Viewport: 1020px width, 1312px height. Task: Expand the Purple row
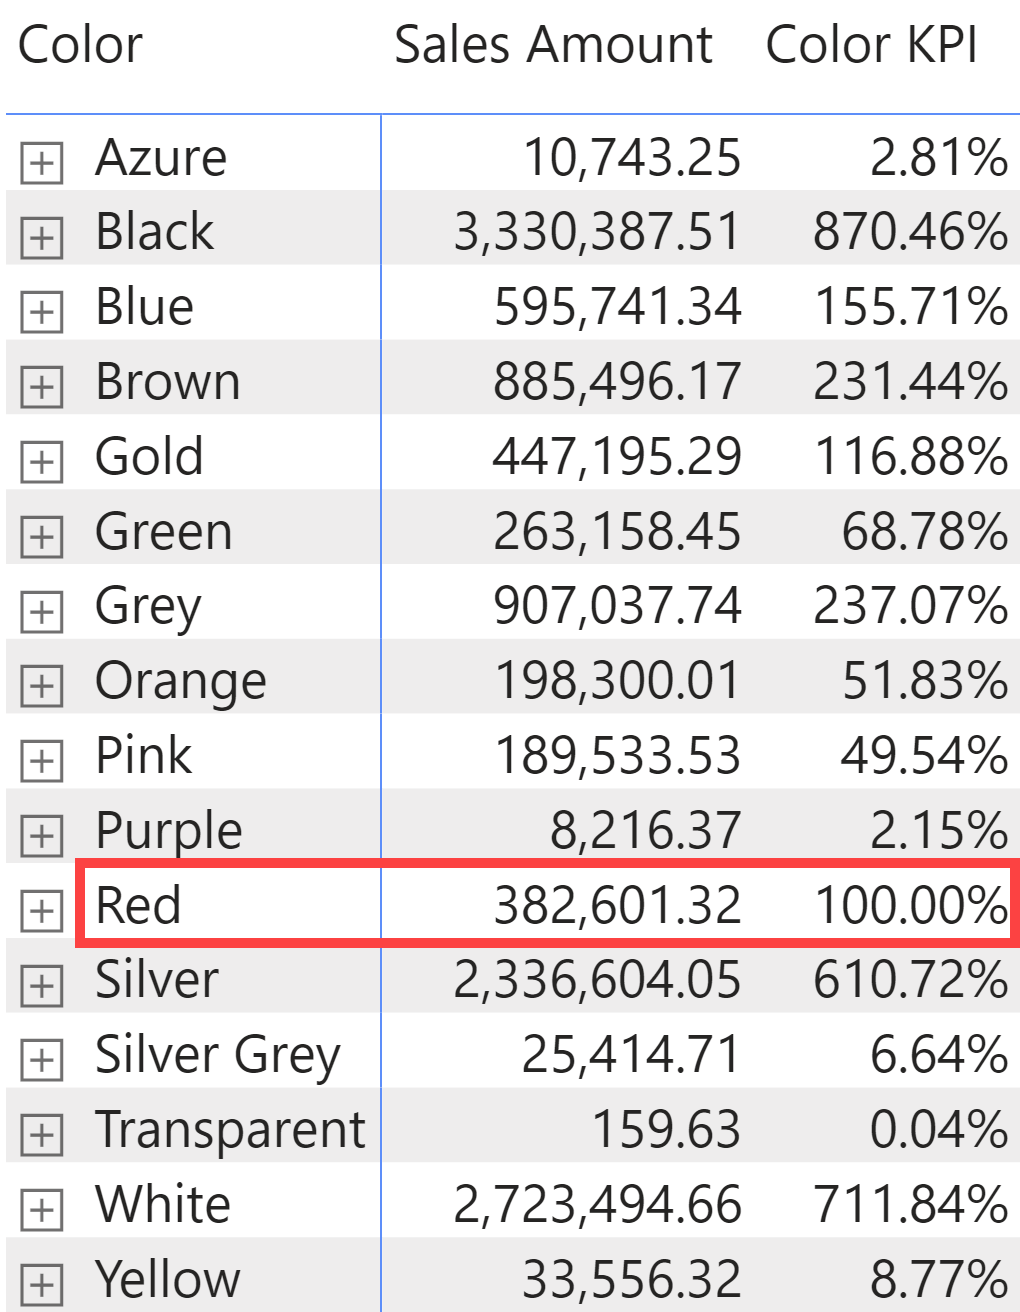[x=41, y=834]
